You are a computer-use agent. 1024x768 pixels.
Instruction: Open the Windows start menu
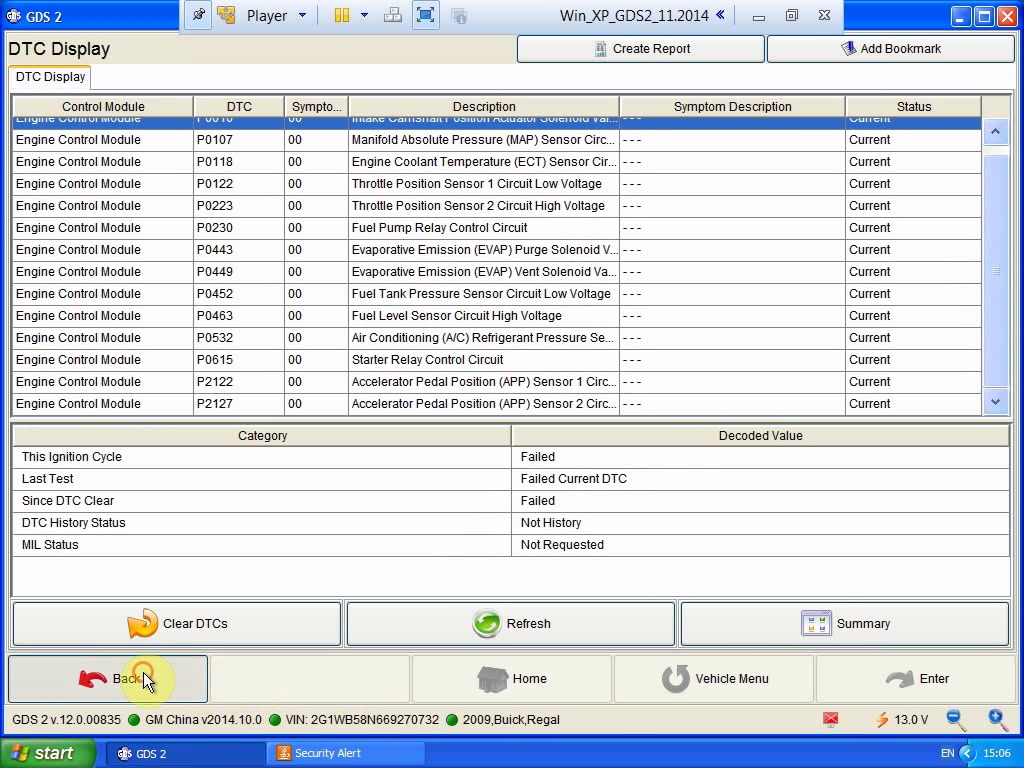(x=48, y=753)
